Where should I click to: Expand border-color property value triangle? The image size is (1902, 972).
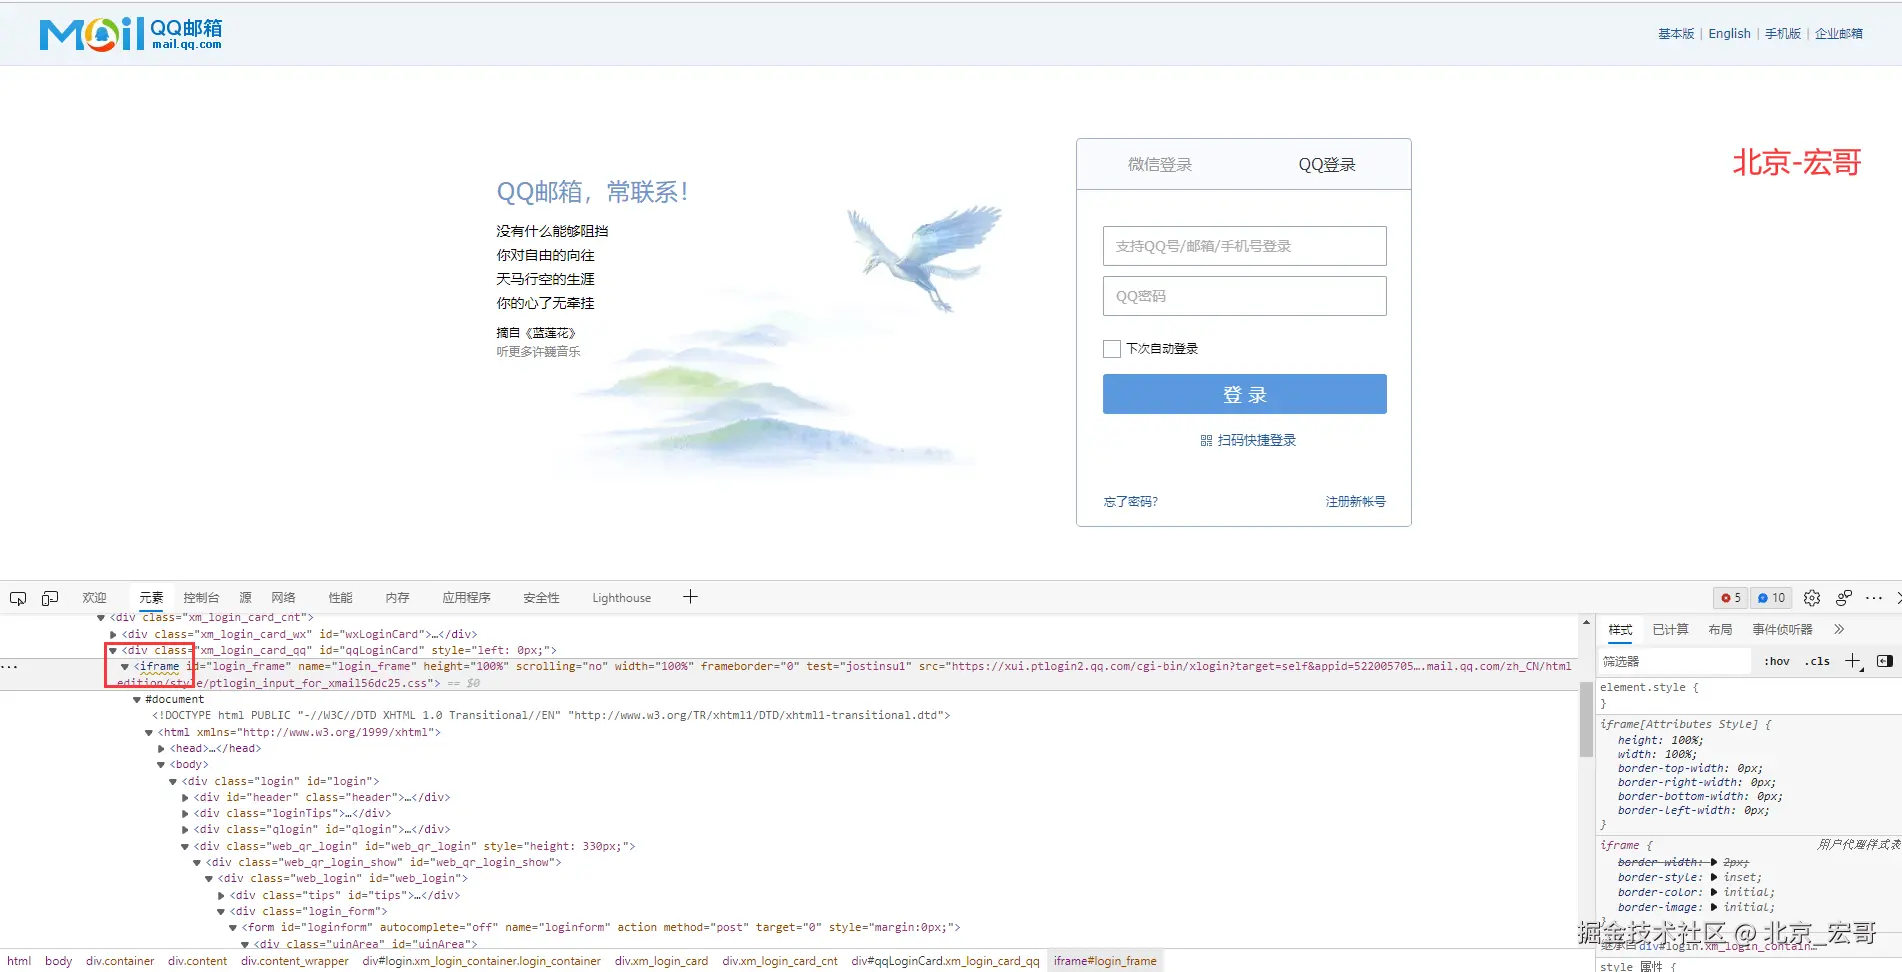[x=1714, y=892]
